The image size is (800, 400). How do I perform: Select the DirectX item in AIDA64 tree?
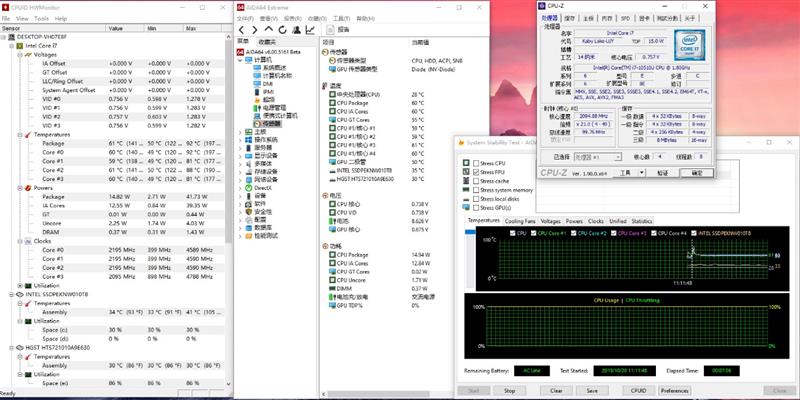[x=263, y=187]
